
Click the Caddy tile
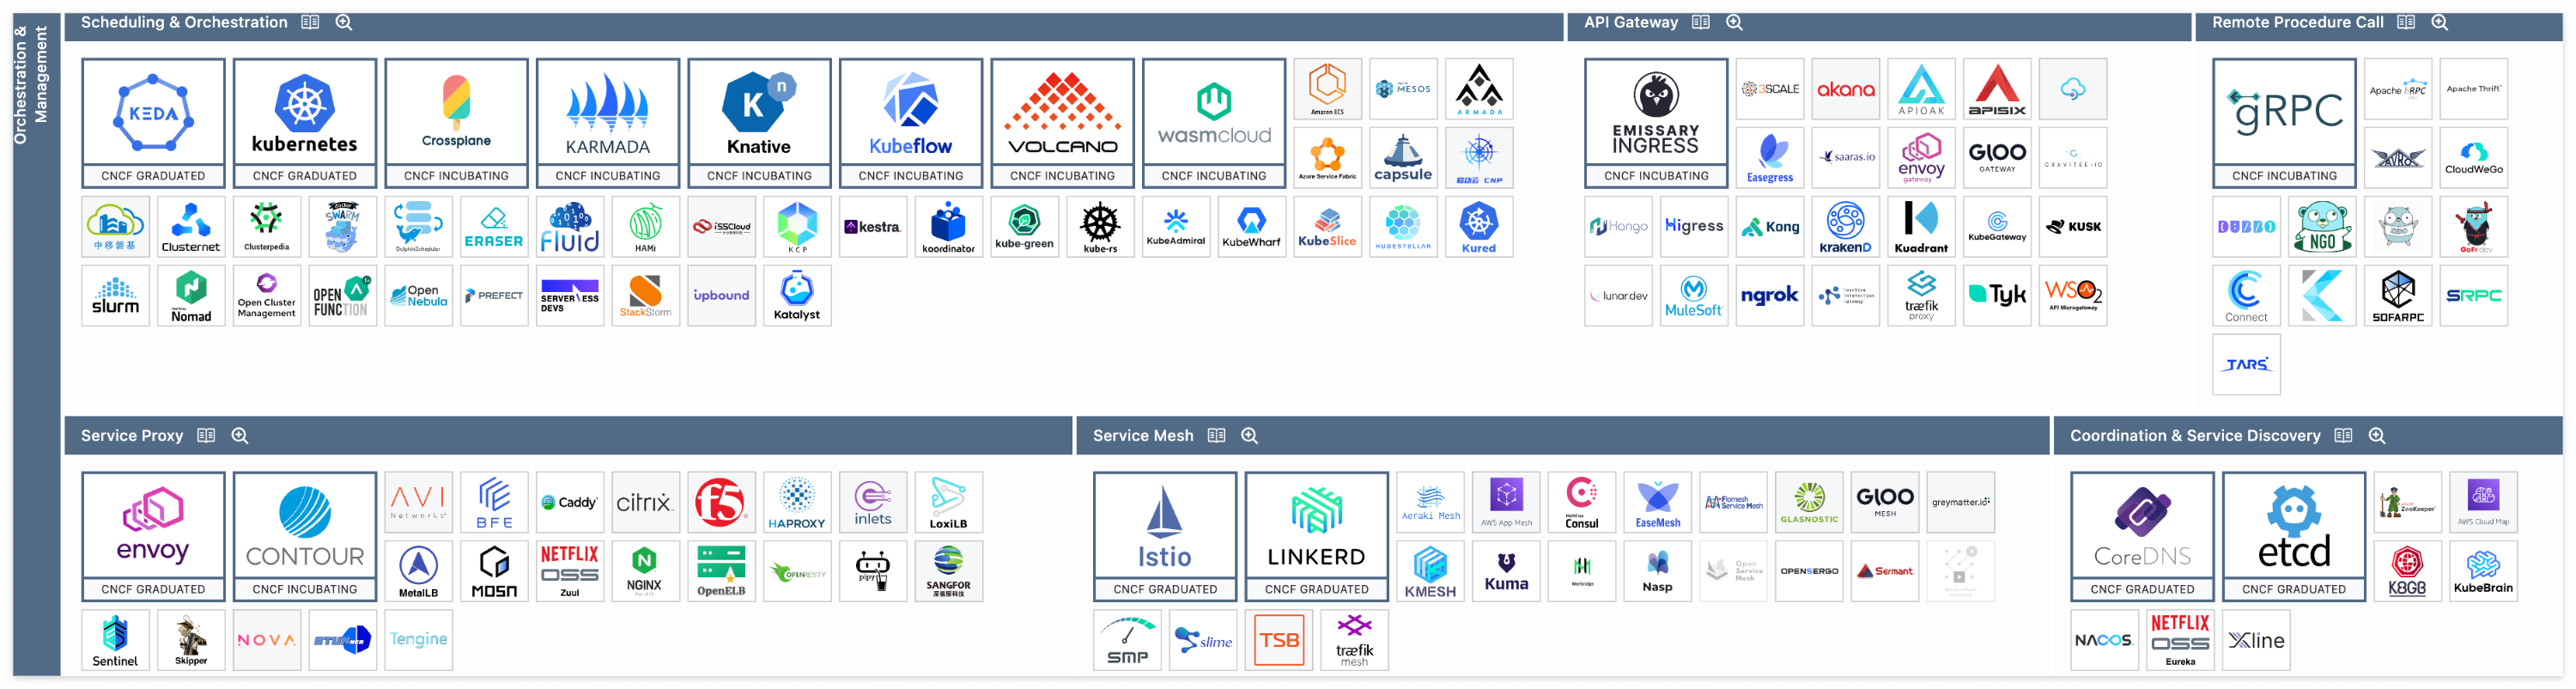570,503
